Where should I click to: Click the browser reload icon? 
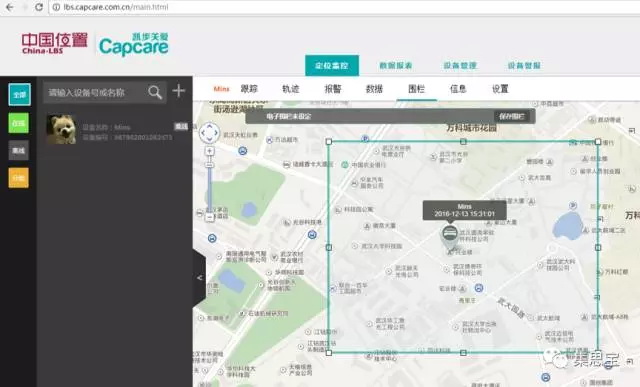[x=39, y=7]
